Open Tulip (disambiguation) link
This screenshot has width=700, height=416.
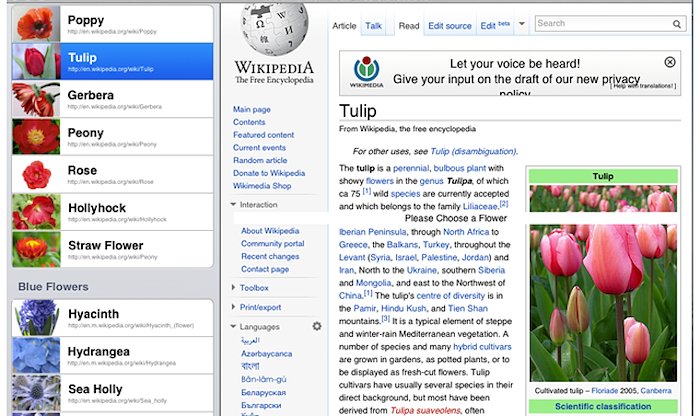(473, 151)
